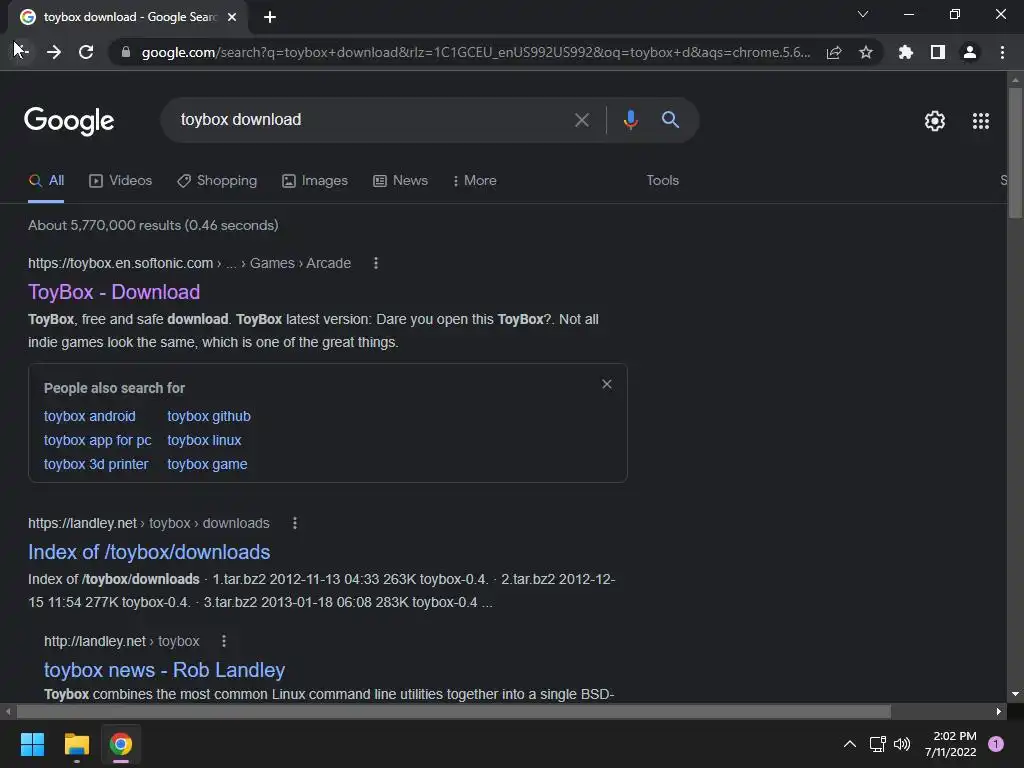Image resolution: width=1024 pixels, height=768 pixels.
Task: Search for toybox github
Action: tap(209, 417)
